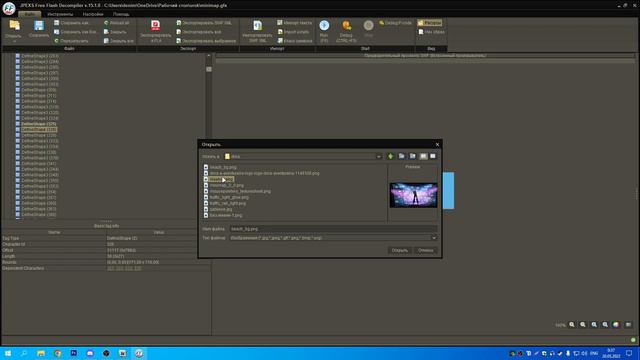Screen dimensions: 640x360
Task: Click the Cancel button in the dialog
Action: click(x=425, y=250)
